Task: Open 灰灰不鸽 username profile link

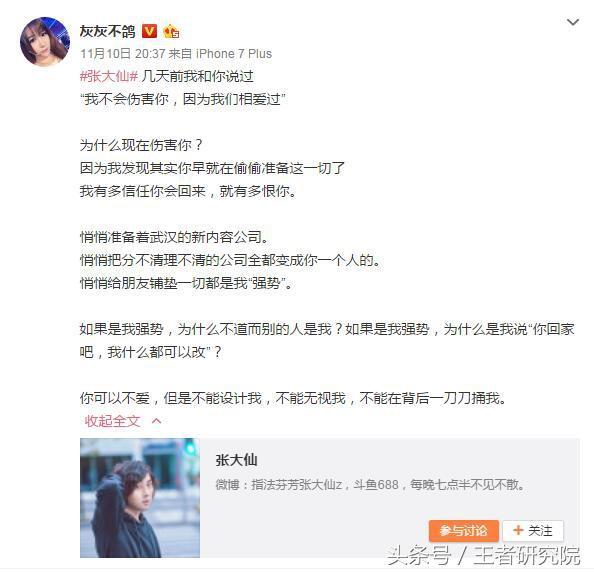Action: (108, 31)
